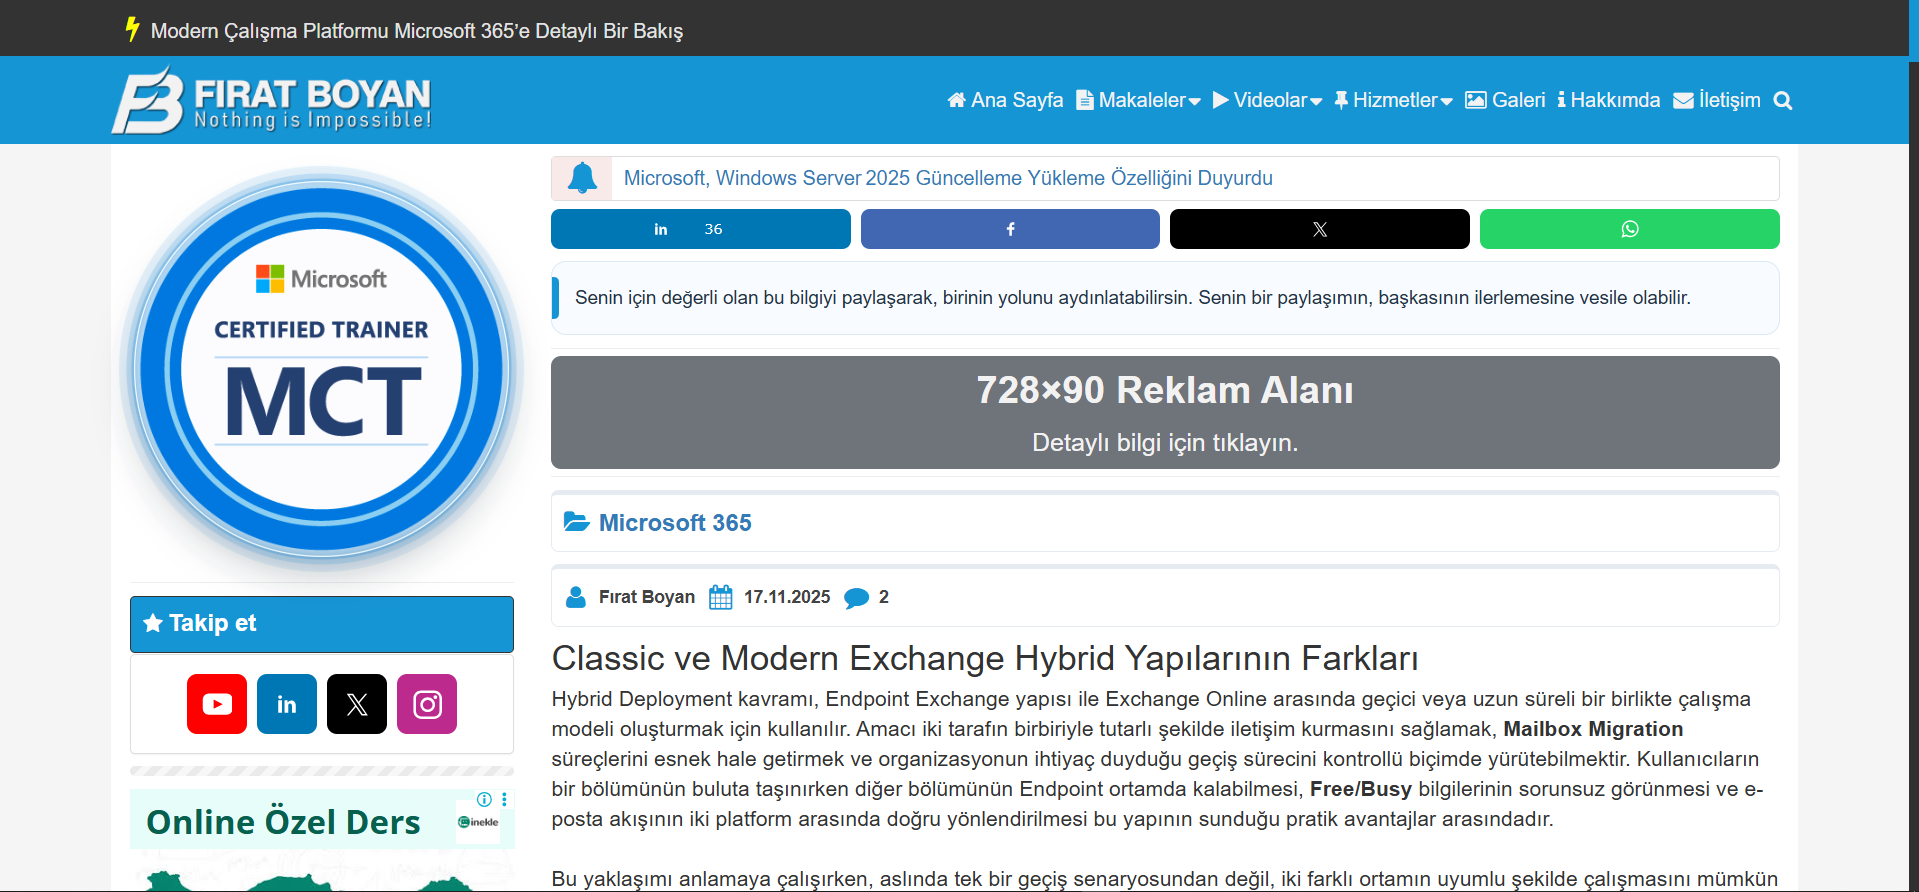Screen dimensions: 1919x892
Task: Go to Ana Sayfa
Action: point(1005,100)
